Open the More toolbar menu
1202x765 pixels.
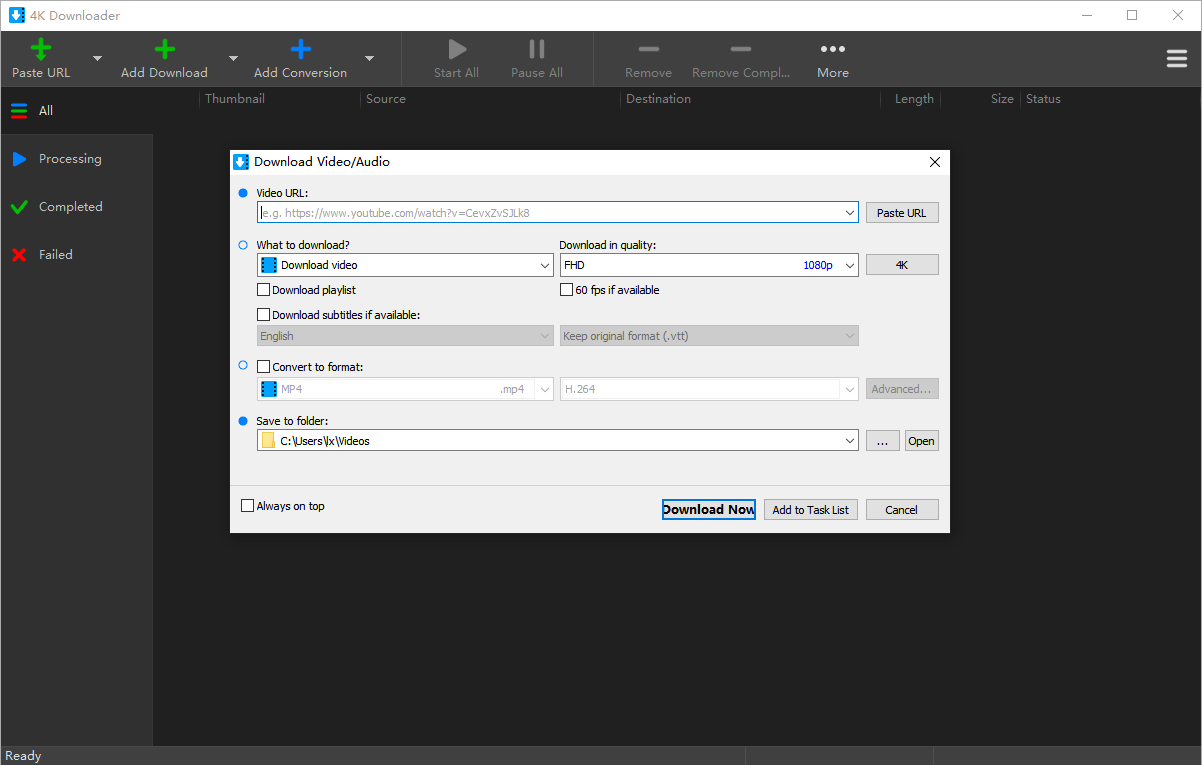[x=833, y=58]
